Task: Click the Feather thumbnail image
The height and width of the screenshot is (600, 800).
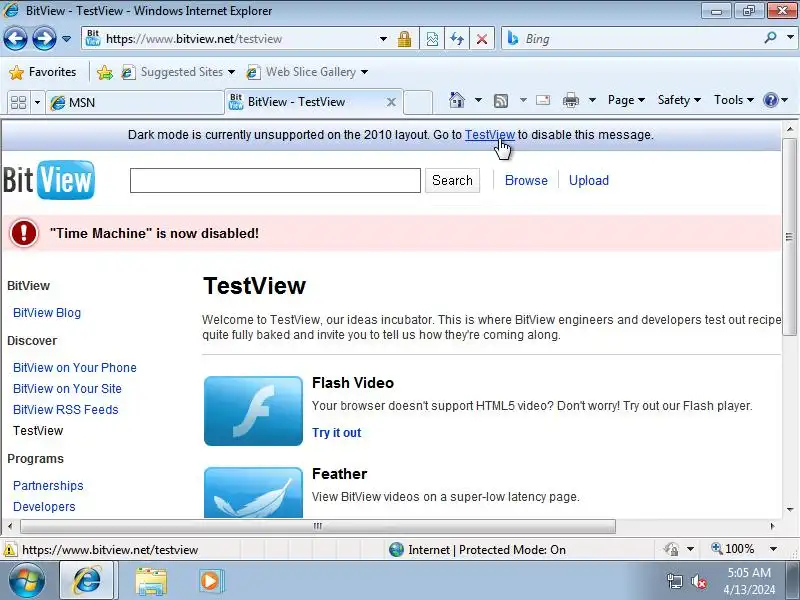Action: (253, 492)
